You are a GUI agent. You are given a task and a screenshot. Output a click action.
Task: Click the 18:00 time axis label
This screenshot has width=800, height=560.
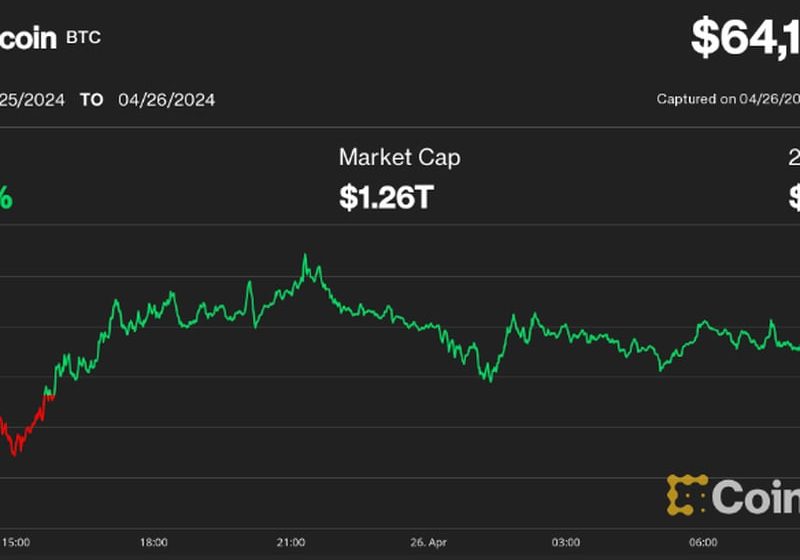[153, 542]
